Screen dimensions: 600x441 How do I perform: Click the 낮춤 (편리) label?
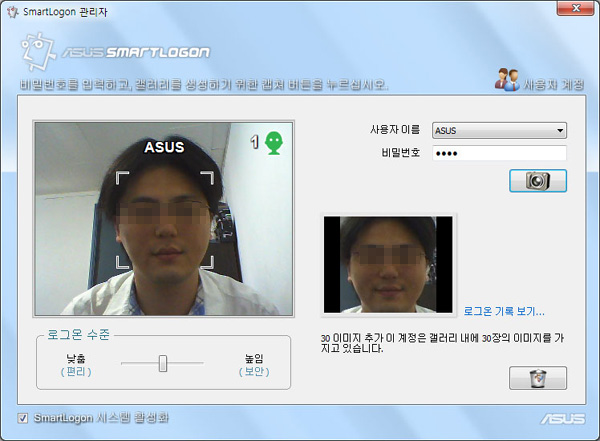[x=76, y=365]
